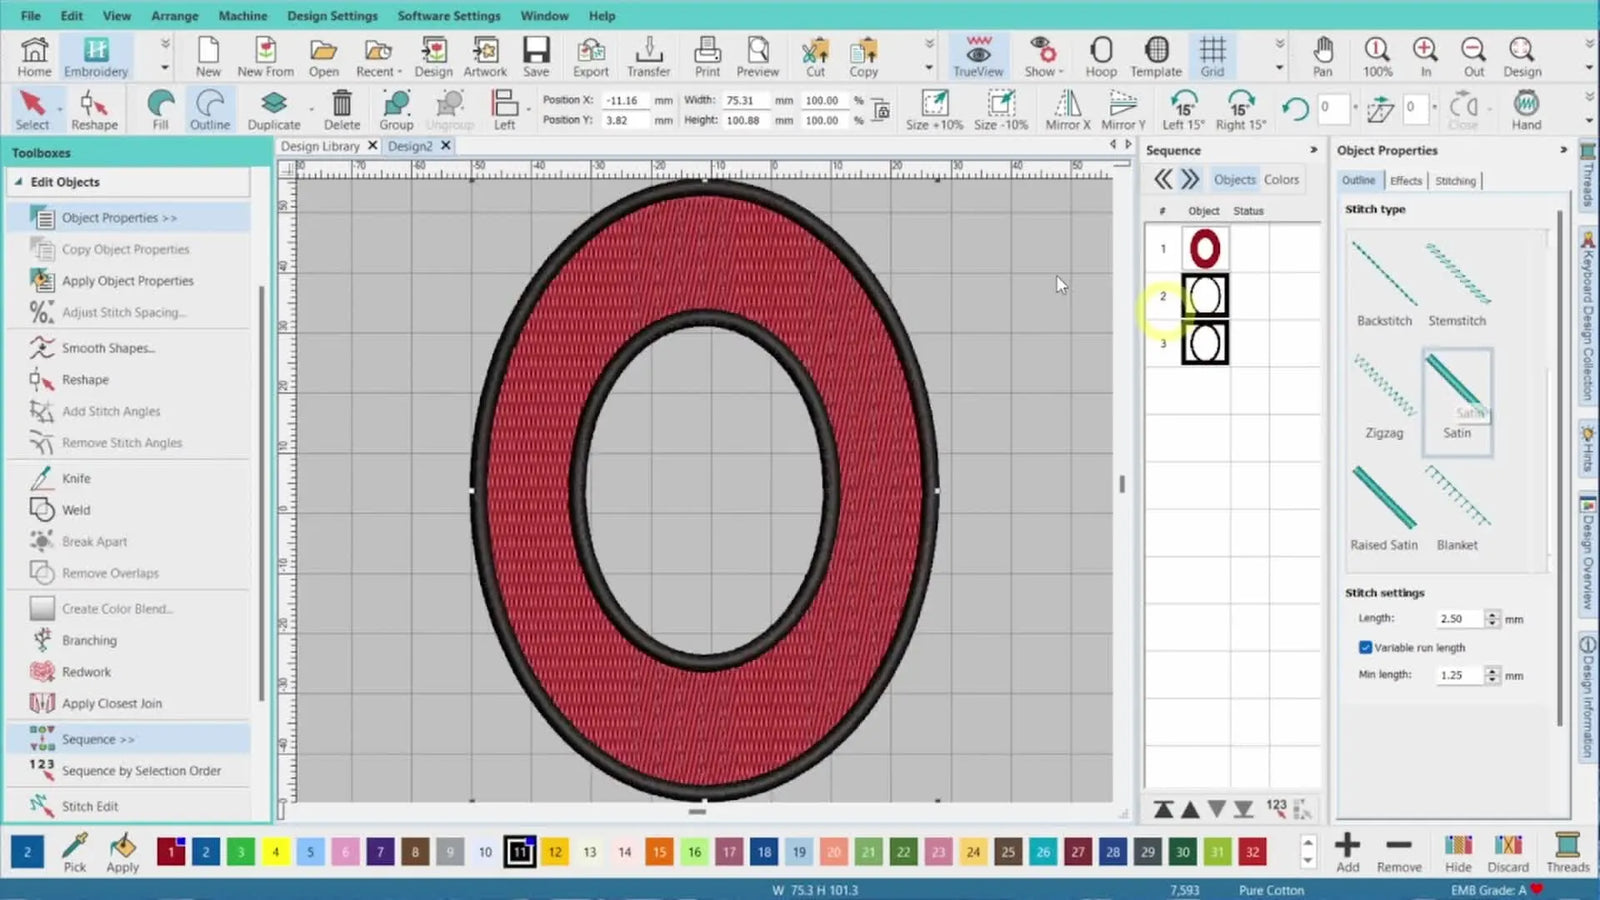Apply the Weld tool
The width and height of the screenshot is (1600, 900).
[x=74, y=509]
